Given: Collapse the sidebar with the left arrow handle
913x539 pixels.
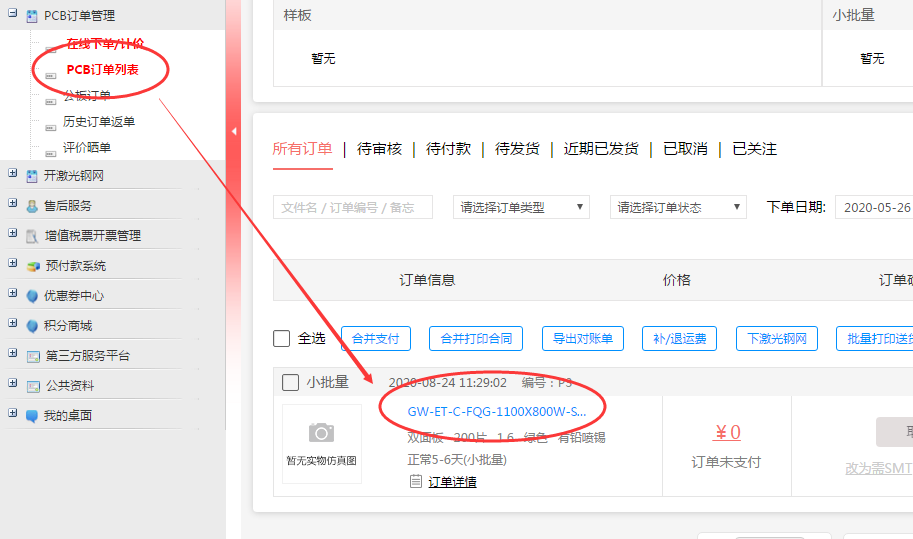Looking at the screenshot, I should [x=233, y=131].
